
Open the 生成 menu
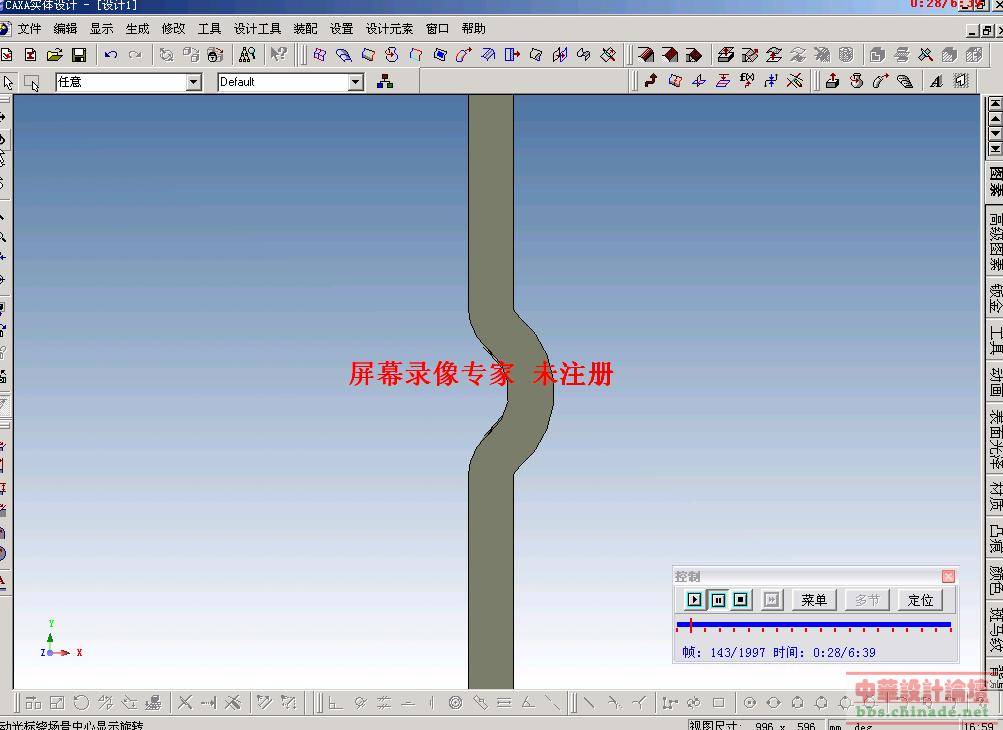click(x=137, y=29)
